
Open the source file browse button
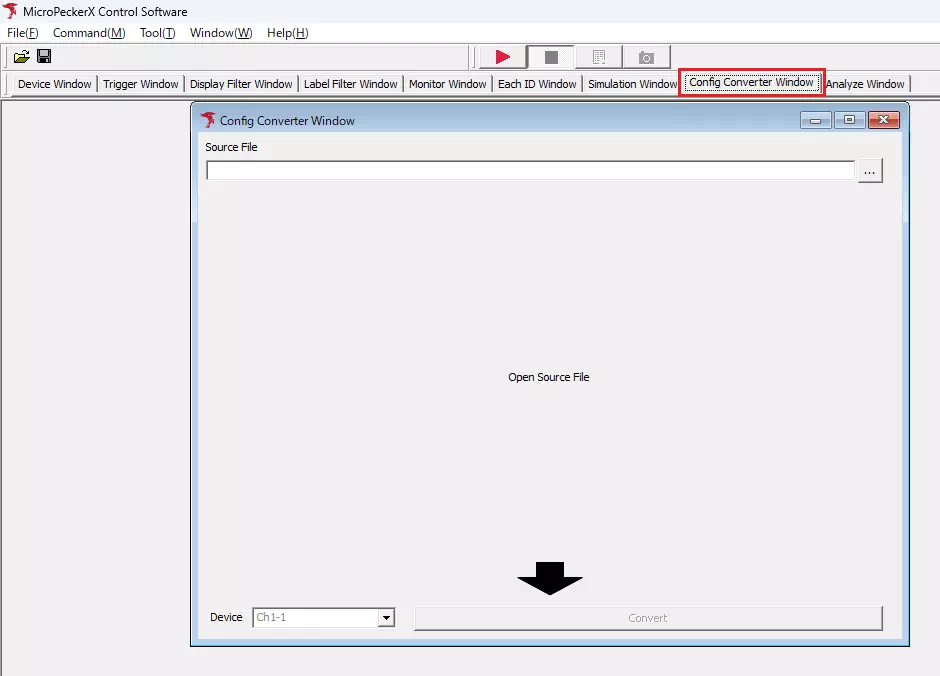coord(870,170)
